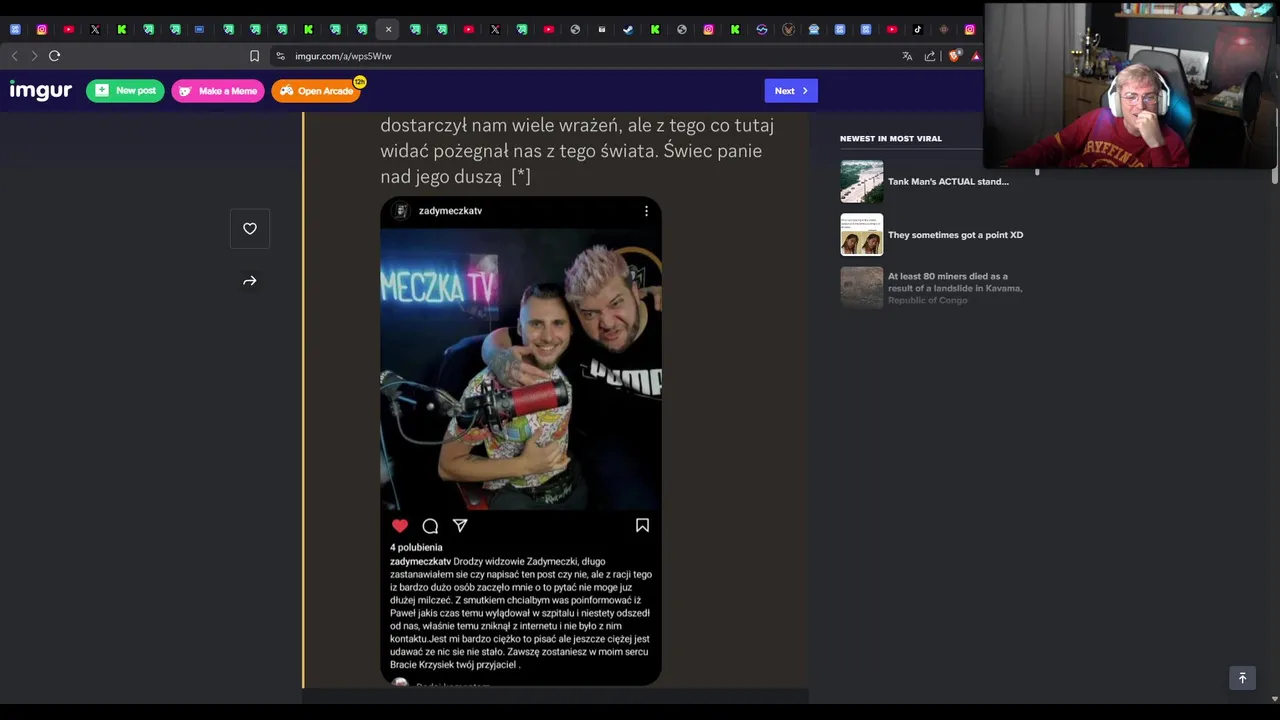Switch to the circular lion emblem tab

click(x=788, y=29)
